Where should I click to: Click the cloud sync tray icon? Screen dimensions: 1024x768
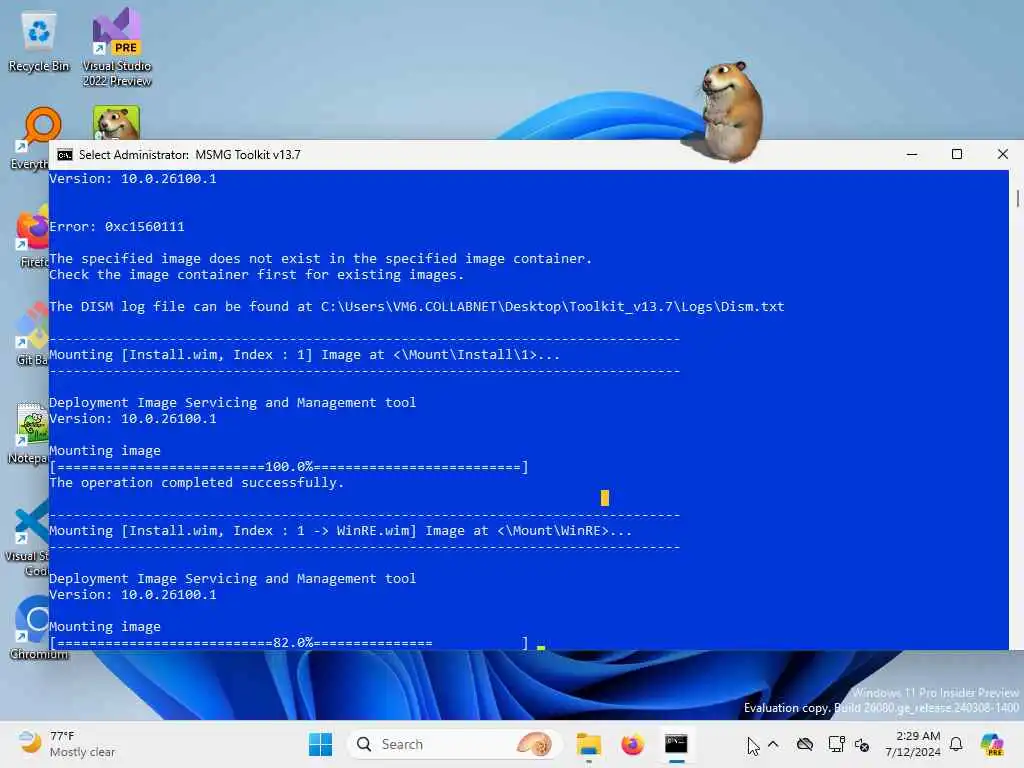click(805, 744)
